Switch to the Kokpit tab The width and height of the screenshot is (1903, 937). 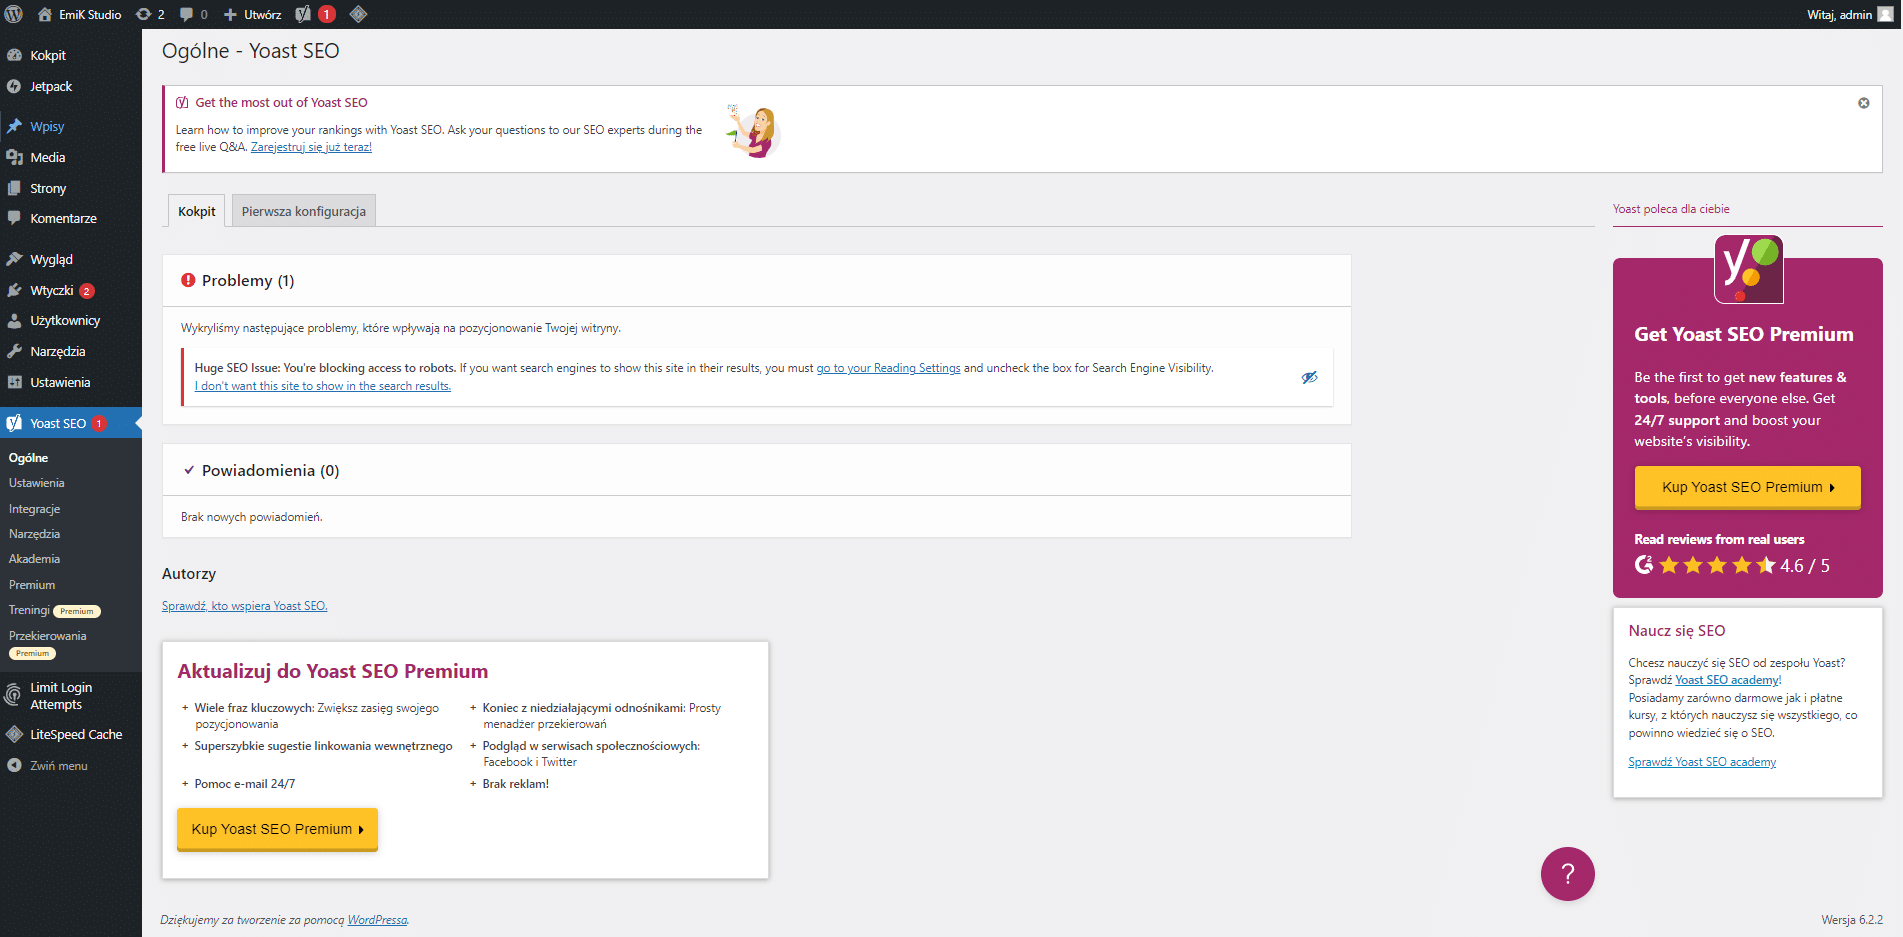(196, 211)
